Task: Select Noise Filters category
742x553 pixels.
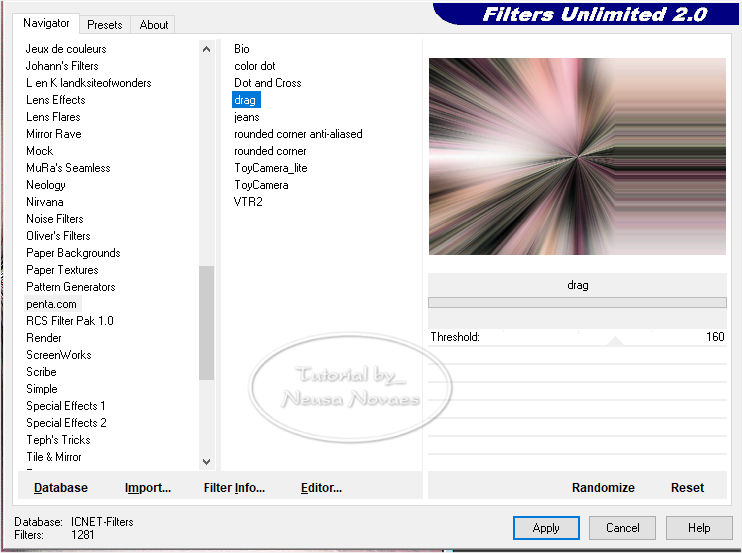Action: [x=55, y=219]
